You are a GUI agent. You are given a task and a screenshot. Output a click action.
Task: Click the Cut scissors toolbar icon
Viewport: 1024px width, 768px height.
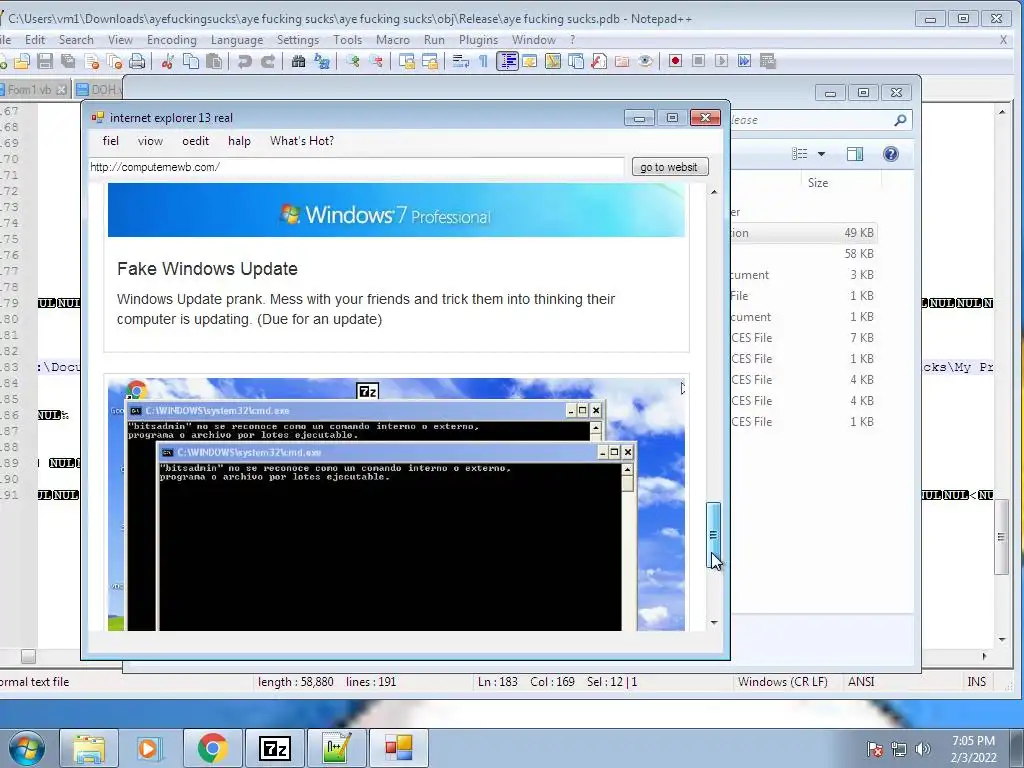tap(168, 61)
